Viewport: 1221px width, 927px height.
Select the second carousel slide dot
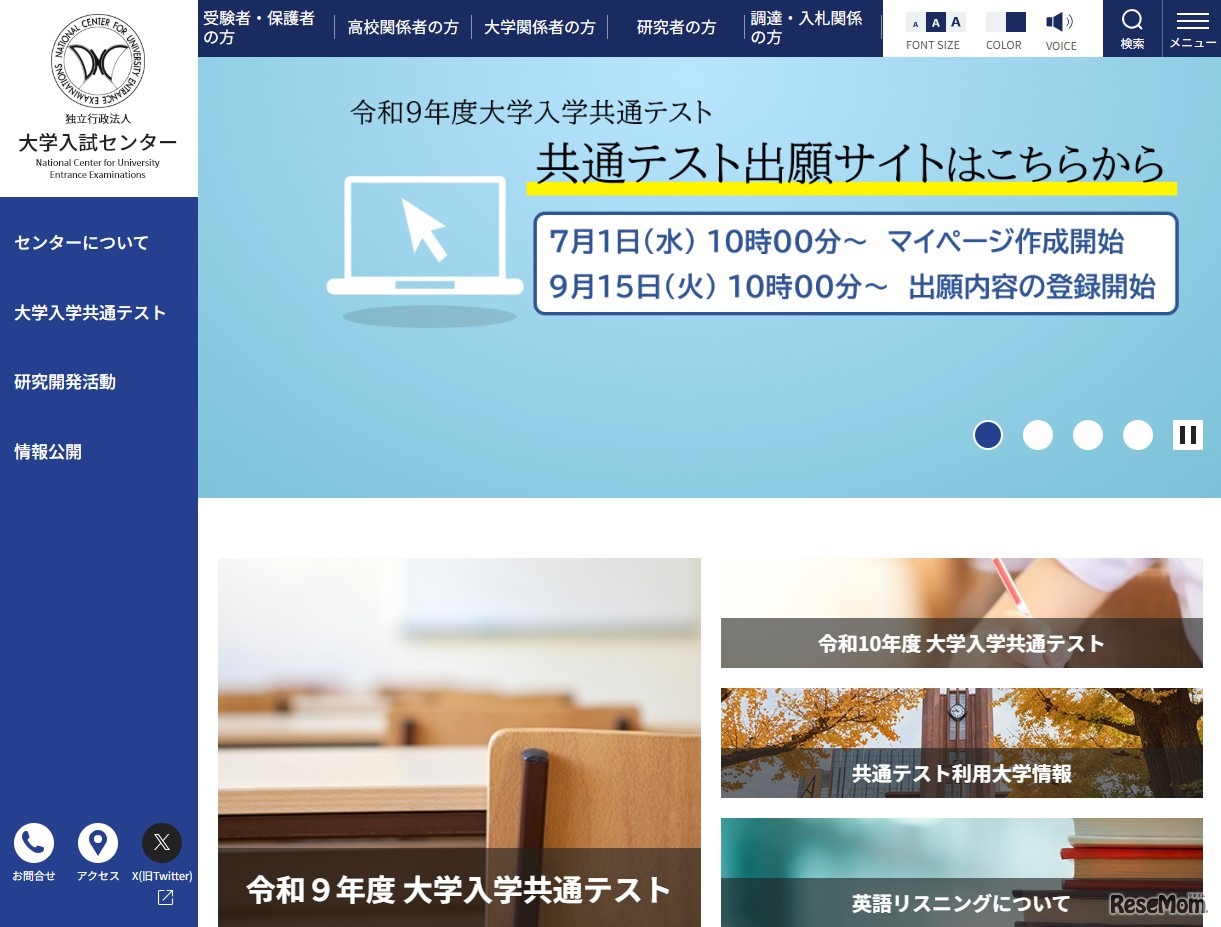click(x=1038, y=435)
